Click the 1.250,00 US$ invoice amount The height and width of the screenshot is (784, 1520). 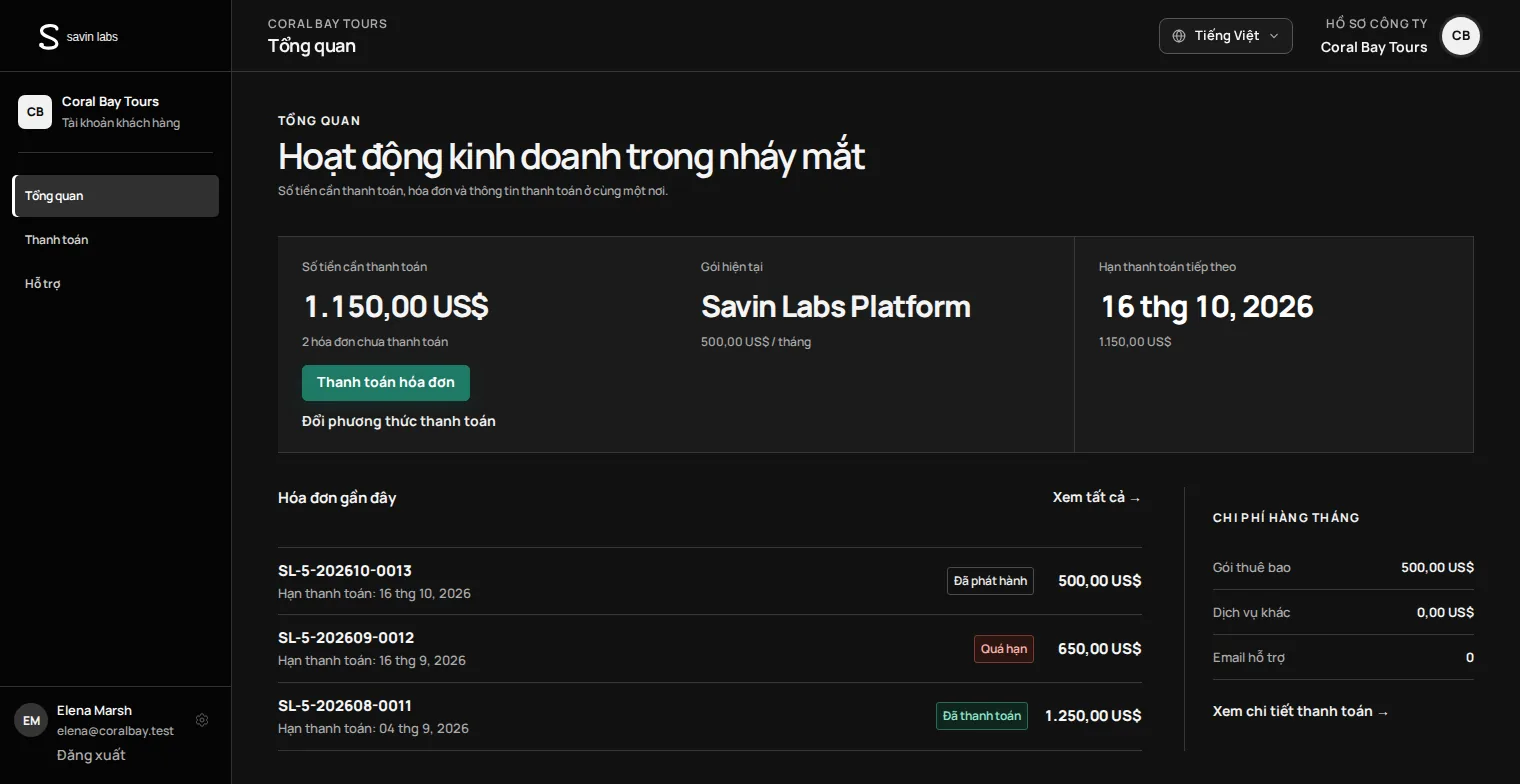(x=1093, y=716)
